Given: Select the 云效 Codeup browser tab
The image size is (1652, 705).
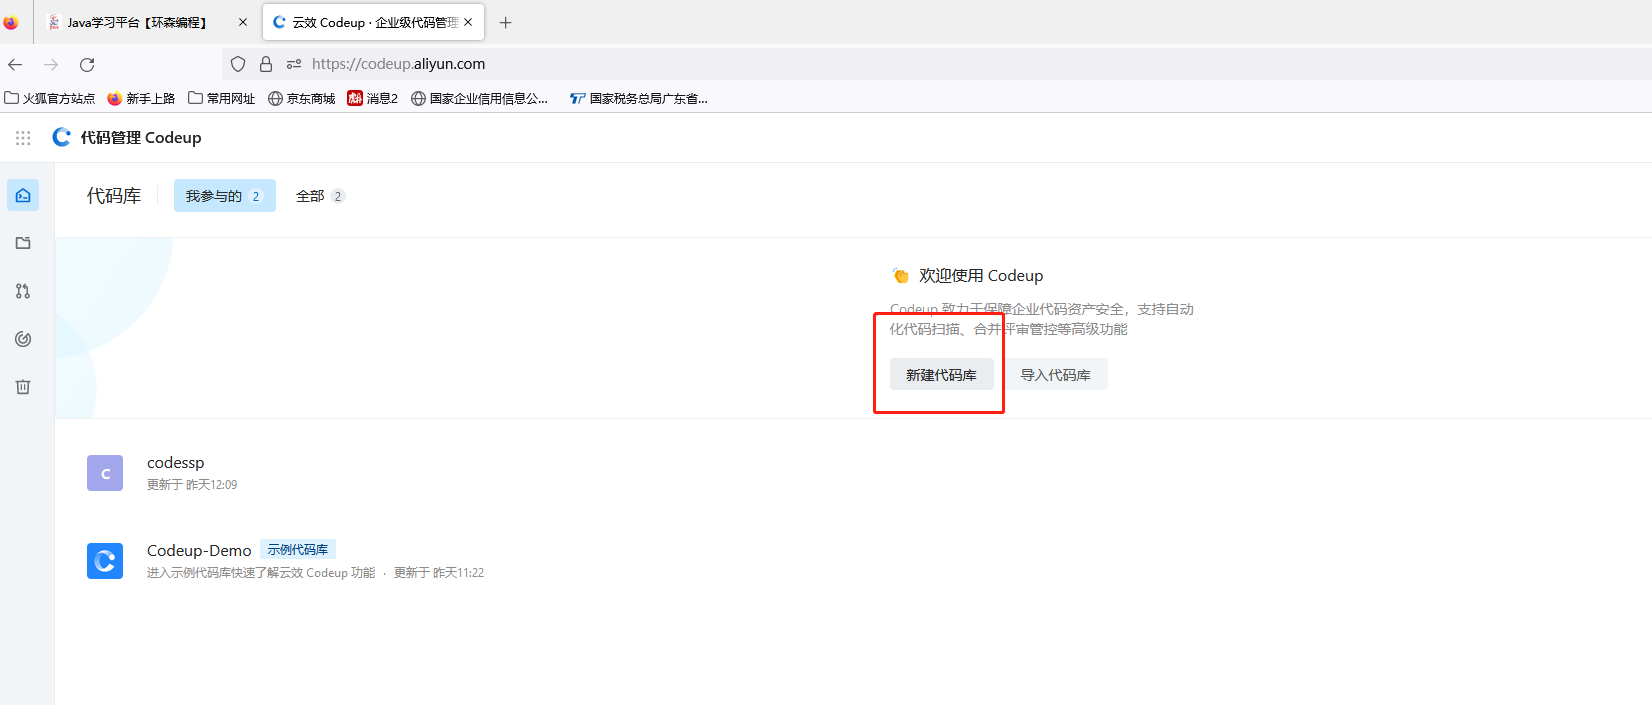Looking at the screenshot, I should [x=373, y=22].
